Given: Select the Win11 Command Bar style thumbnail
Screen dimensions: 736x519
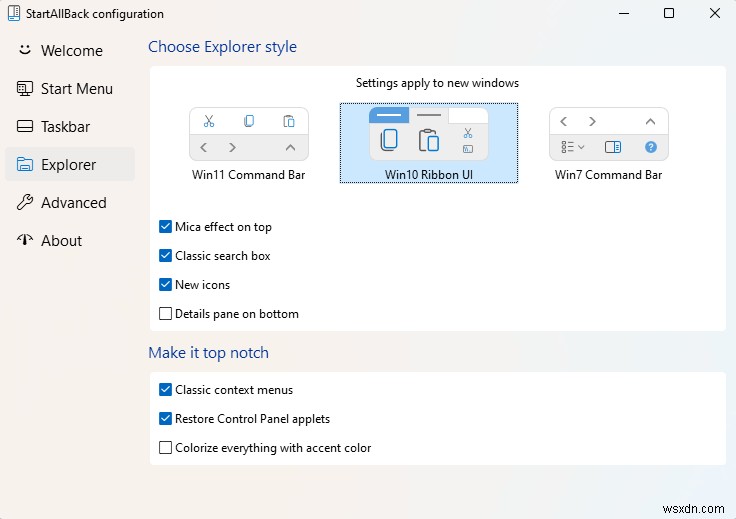Looking at the screenshot, I should [x=249, y=135].
